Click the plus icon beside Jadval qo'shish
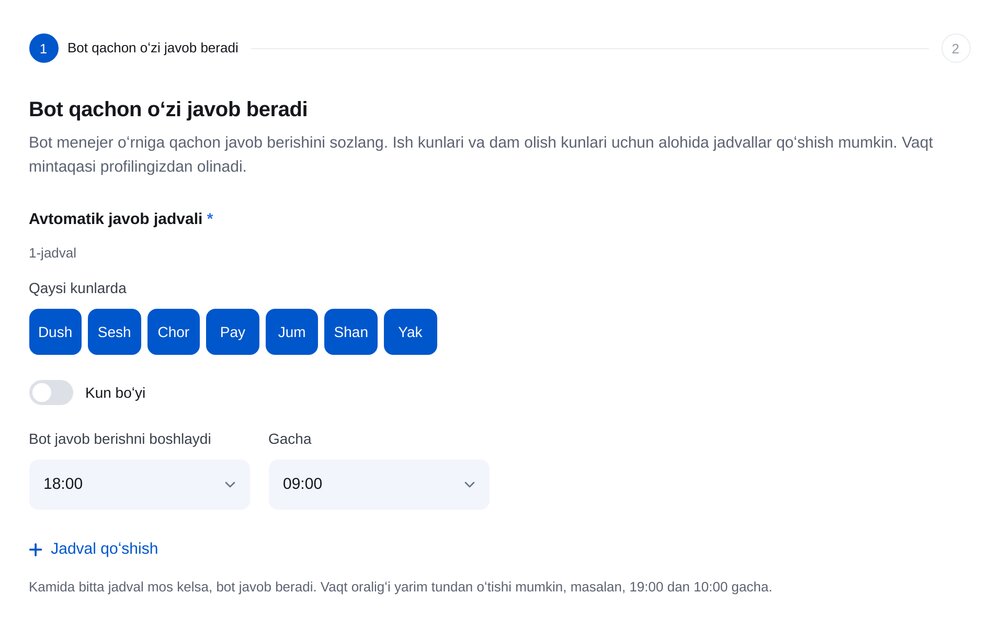Viewport: 1000px width, 627px height. point(36,549)
